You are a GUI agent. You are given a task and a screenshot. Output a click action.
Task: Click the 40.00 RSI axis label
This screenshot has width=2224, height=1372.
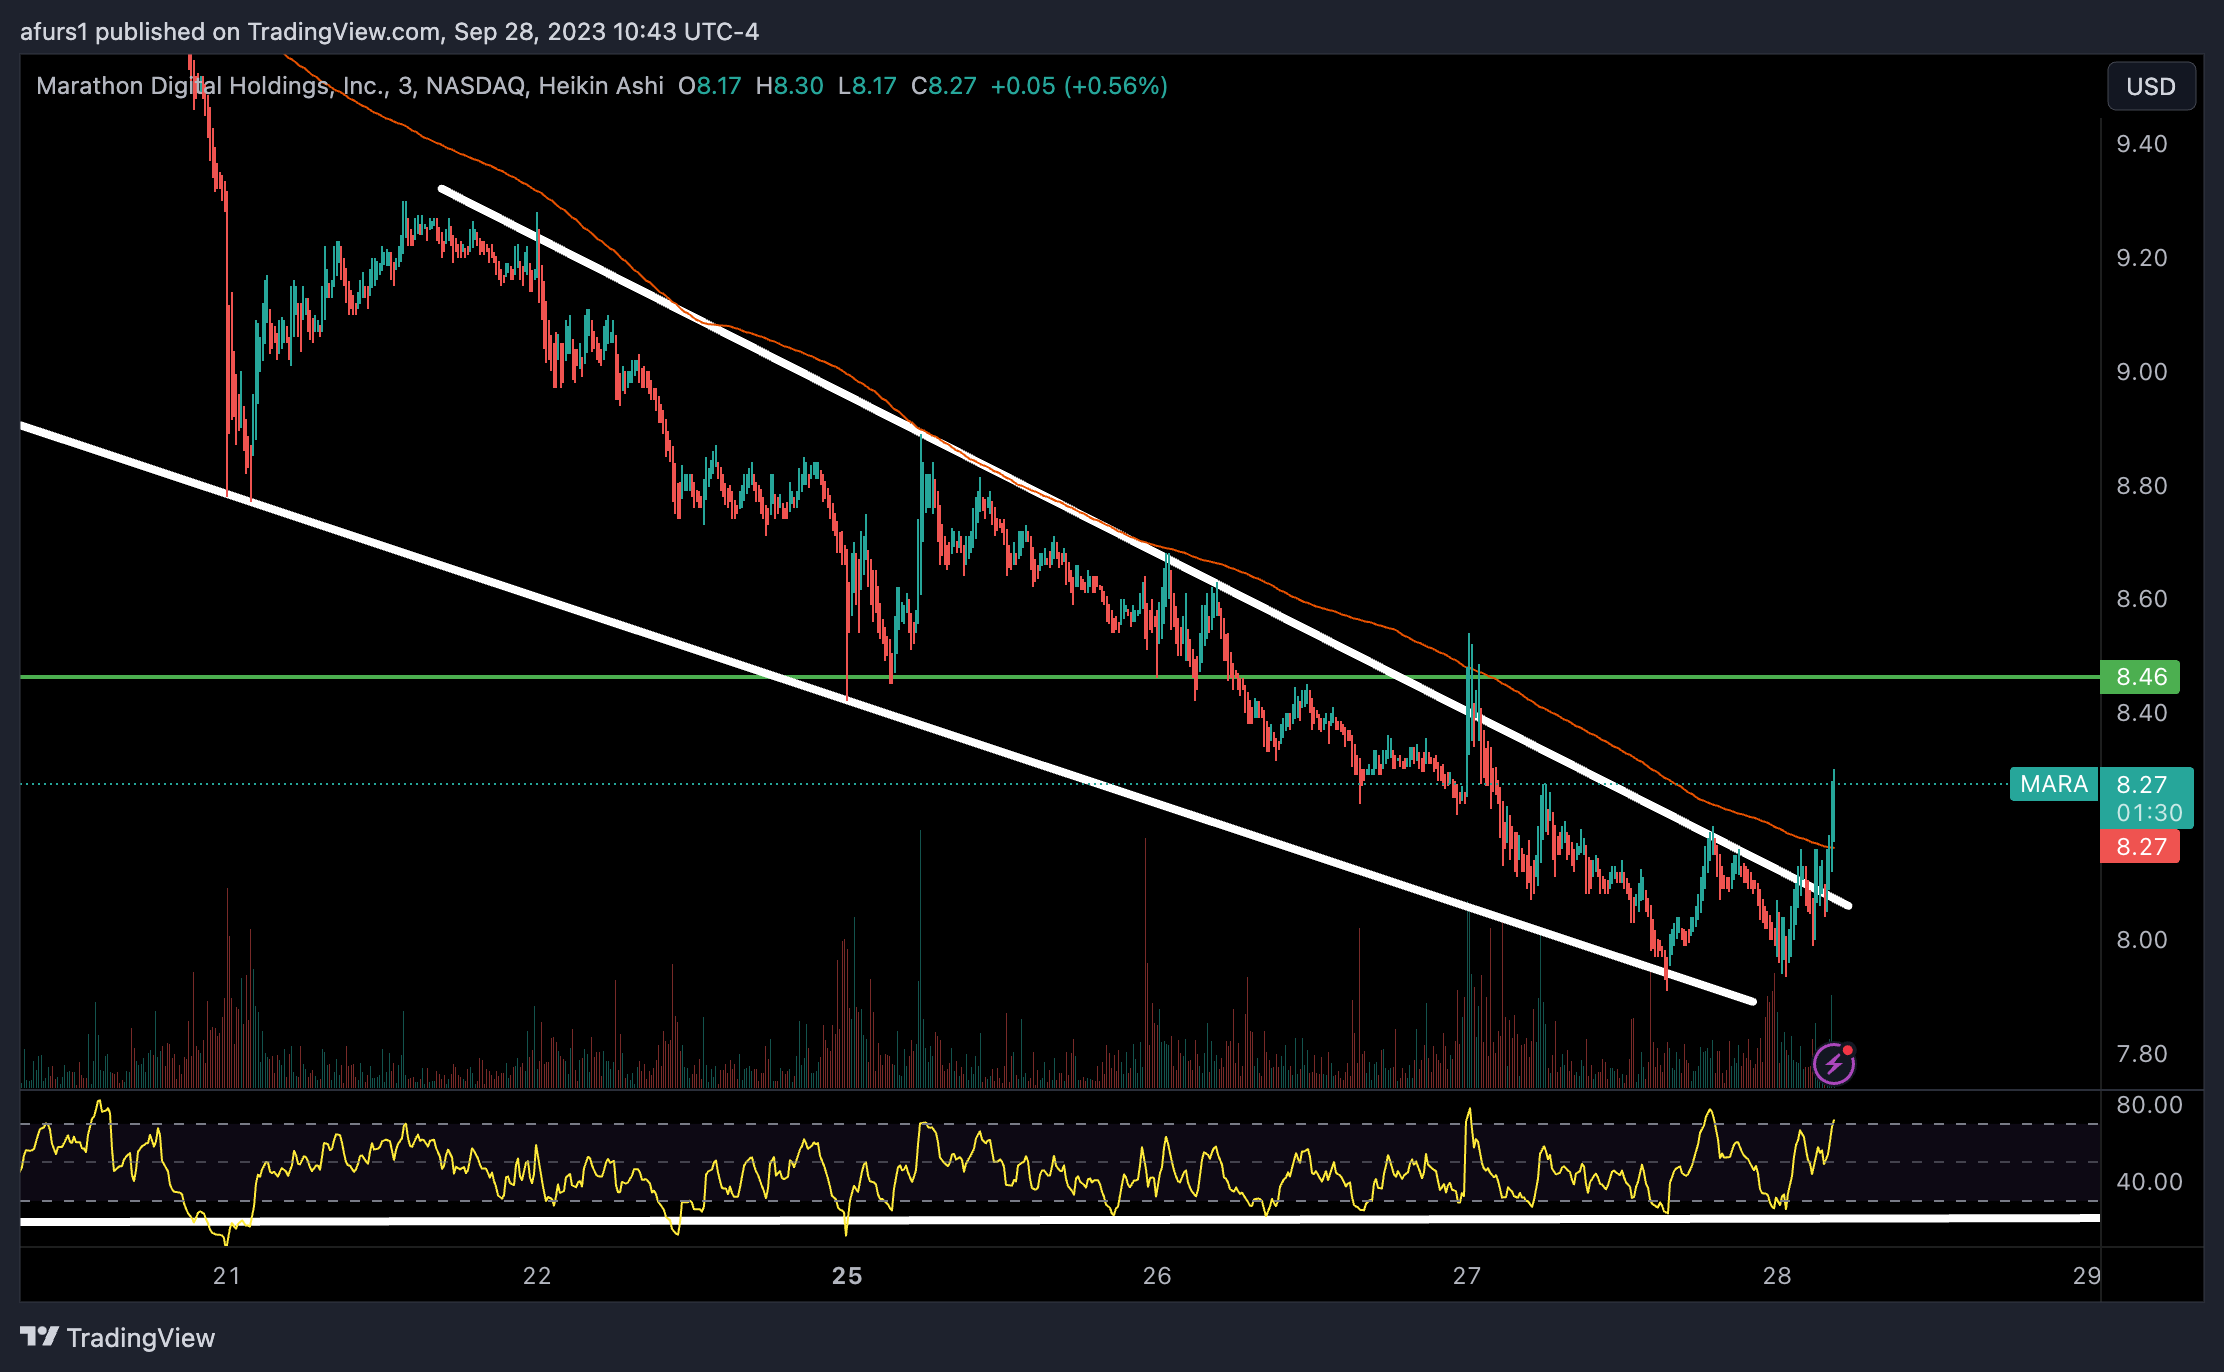pos(2149,1182)
